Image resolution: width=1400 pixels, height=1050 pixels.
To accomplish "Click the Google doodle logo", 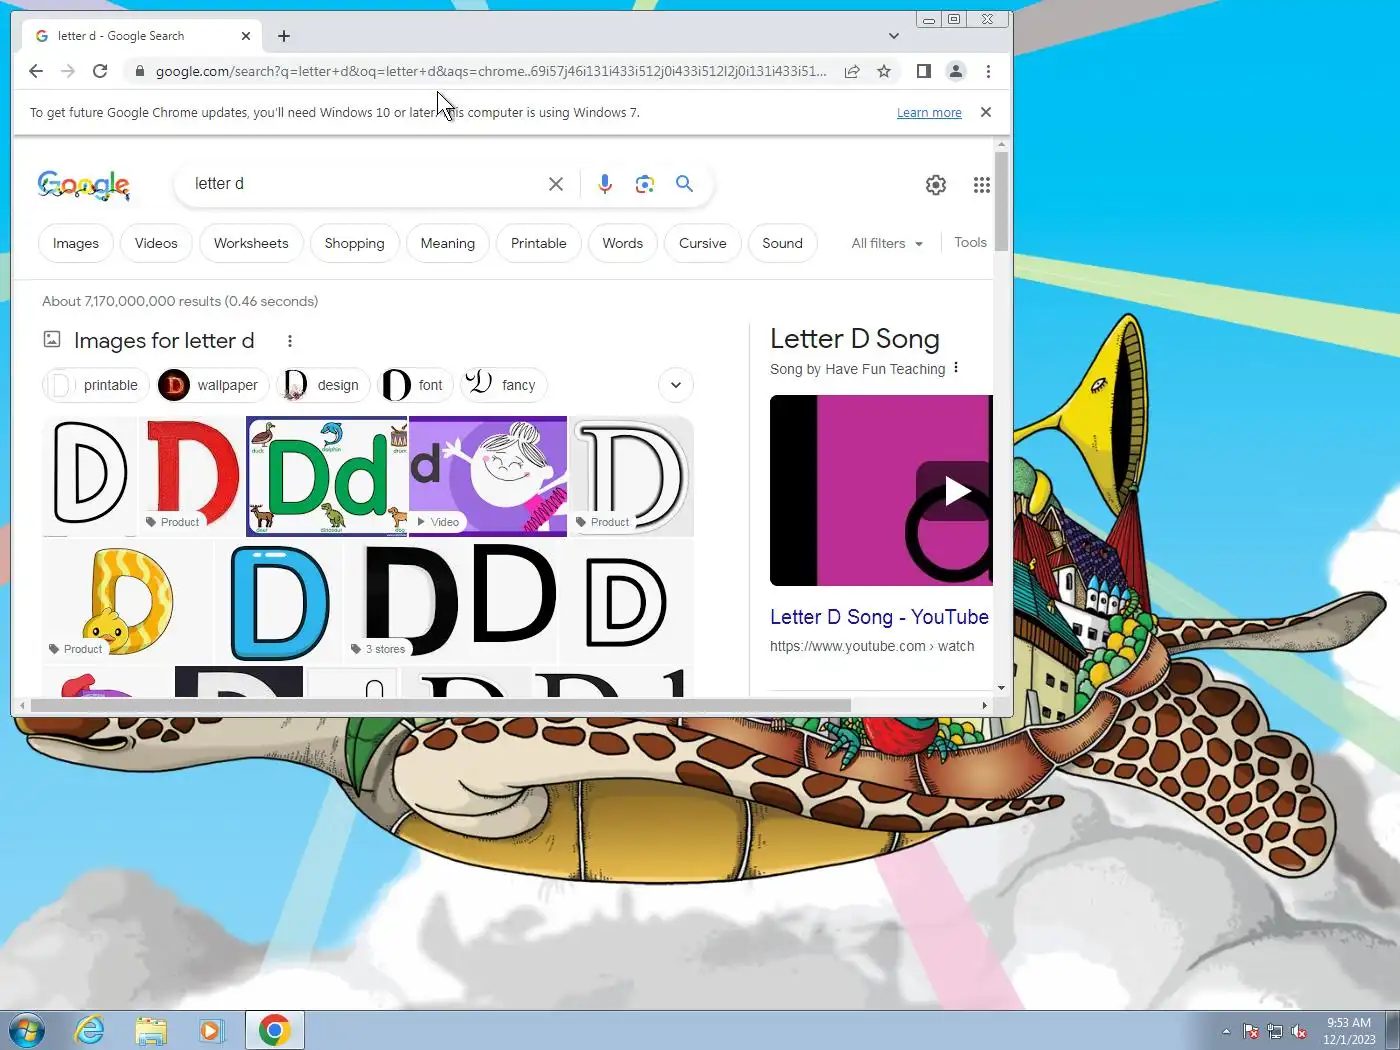I will click(x=84, y=185).
